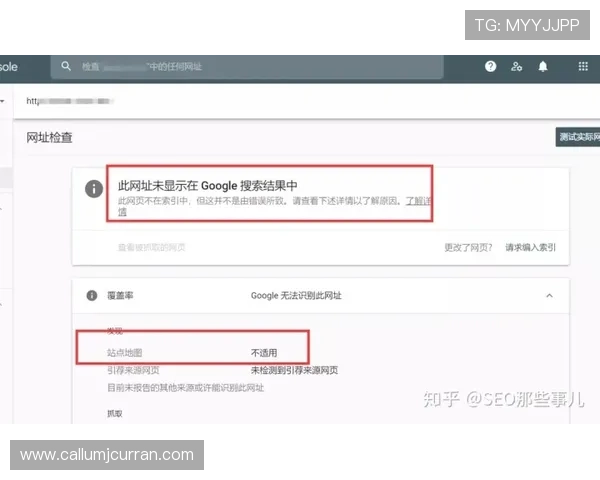Click the info icon beside the index status
Screen dimensions: 600x480
coord(94,189)
